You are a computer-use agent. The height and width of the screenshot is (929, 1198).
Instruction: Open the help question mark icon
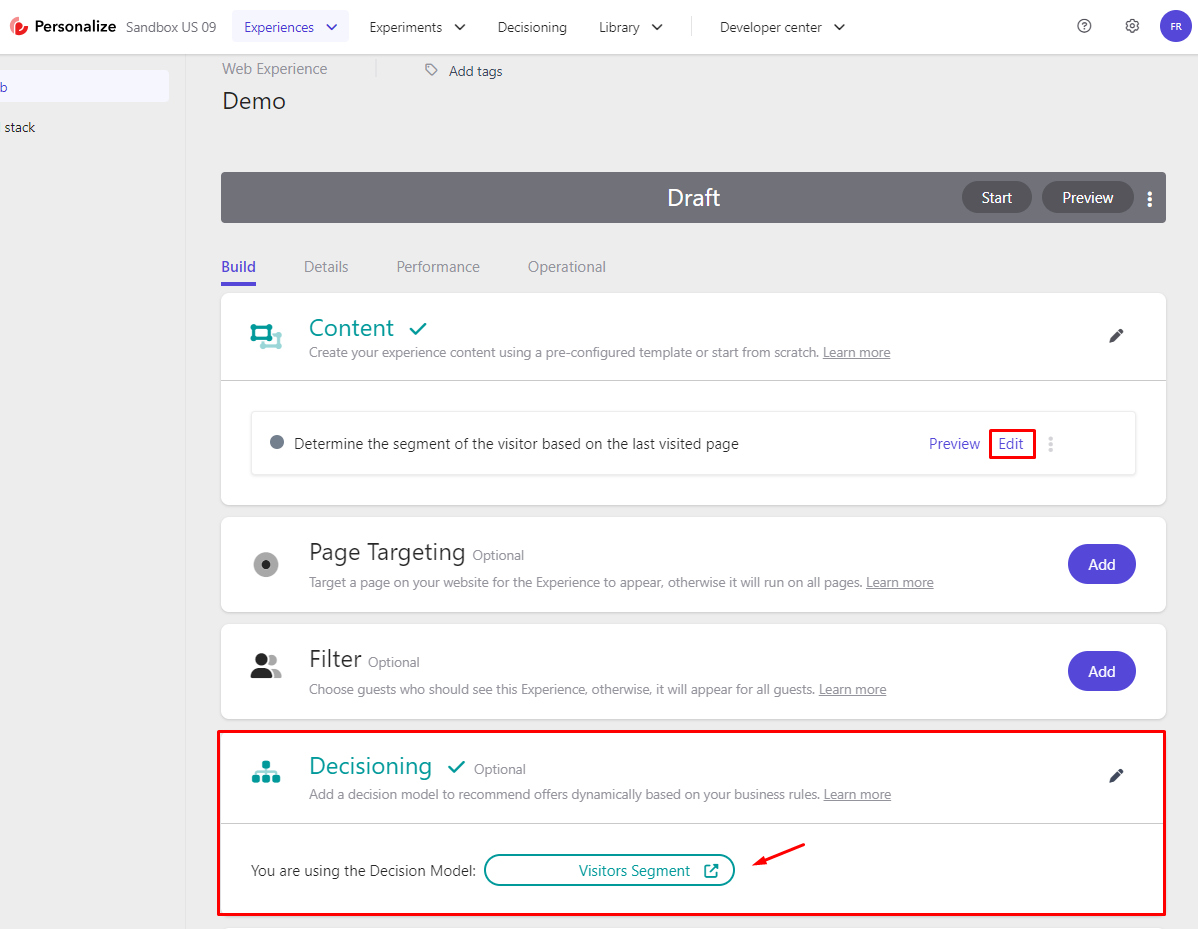1084,26
